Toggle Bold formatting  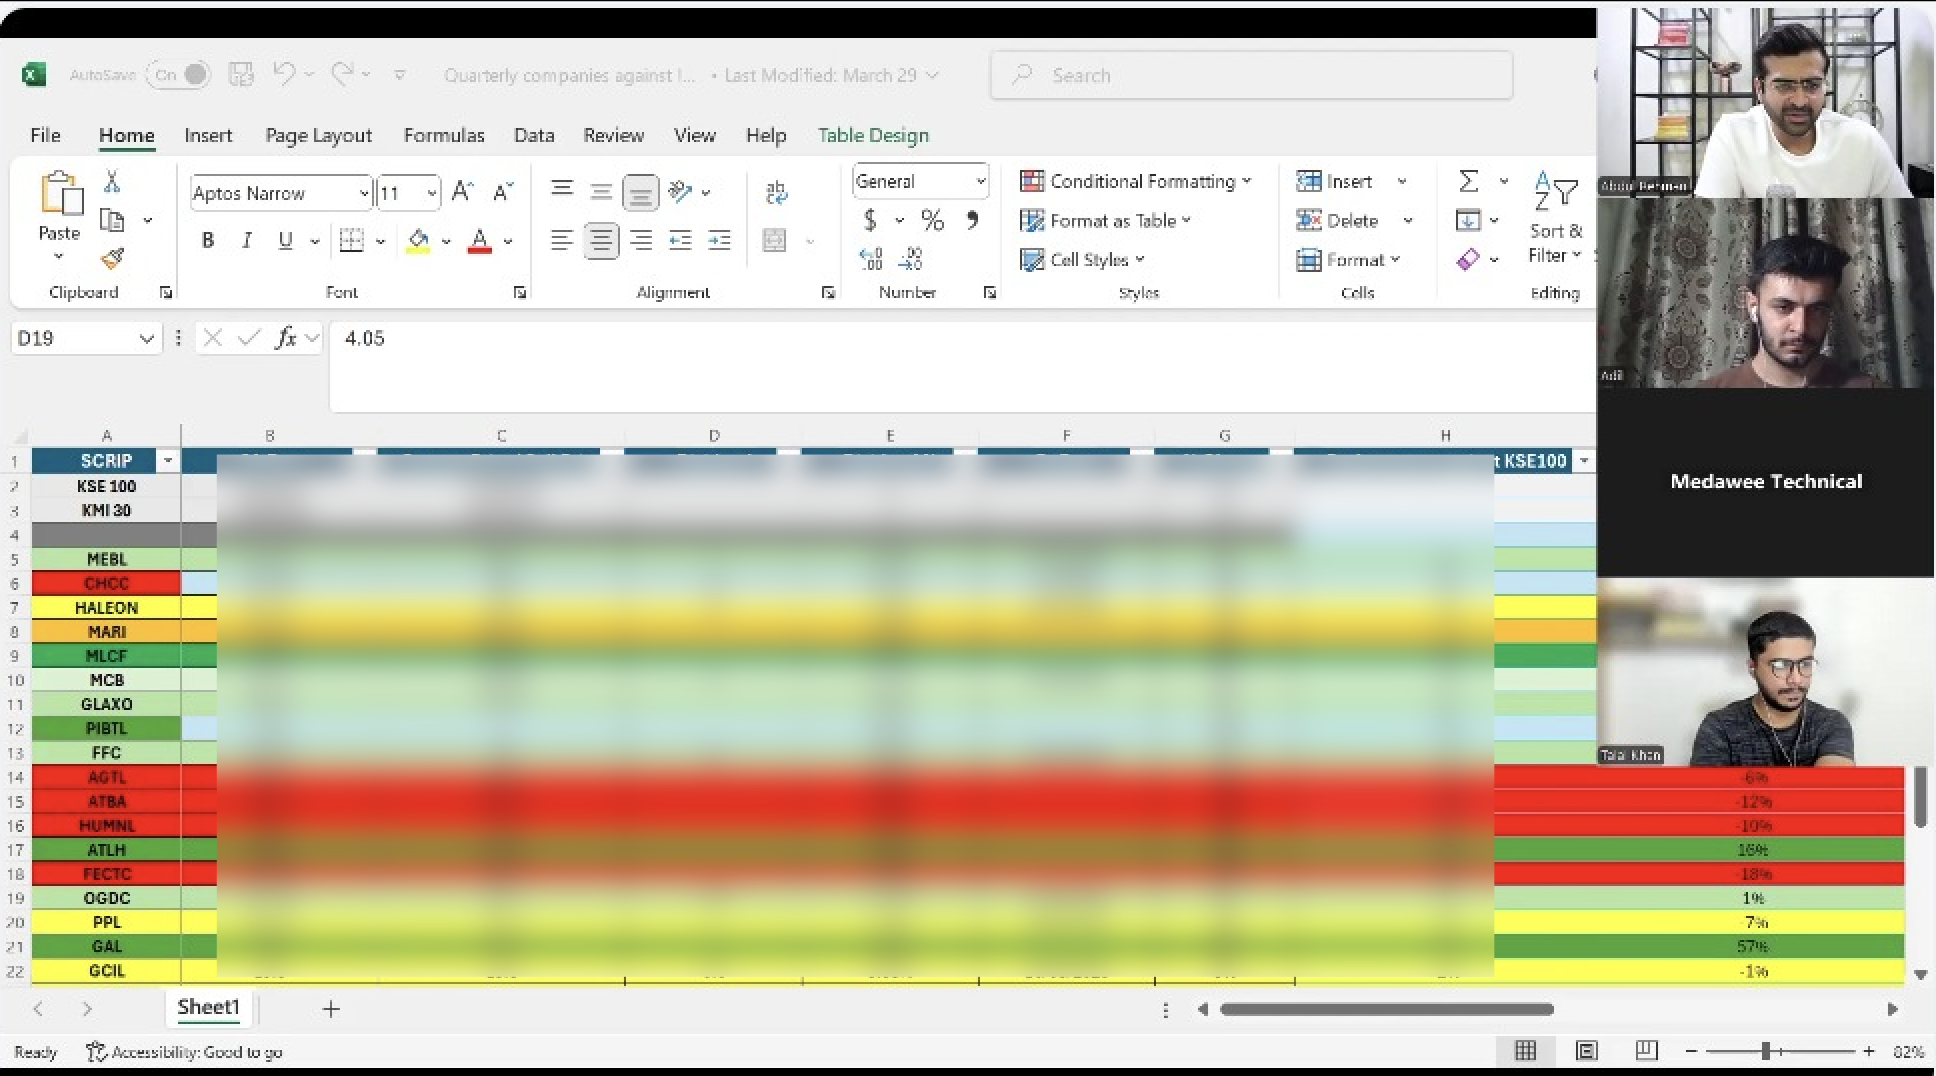click(208, 240)
